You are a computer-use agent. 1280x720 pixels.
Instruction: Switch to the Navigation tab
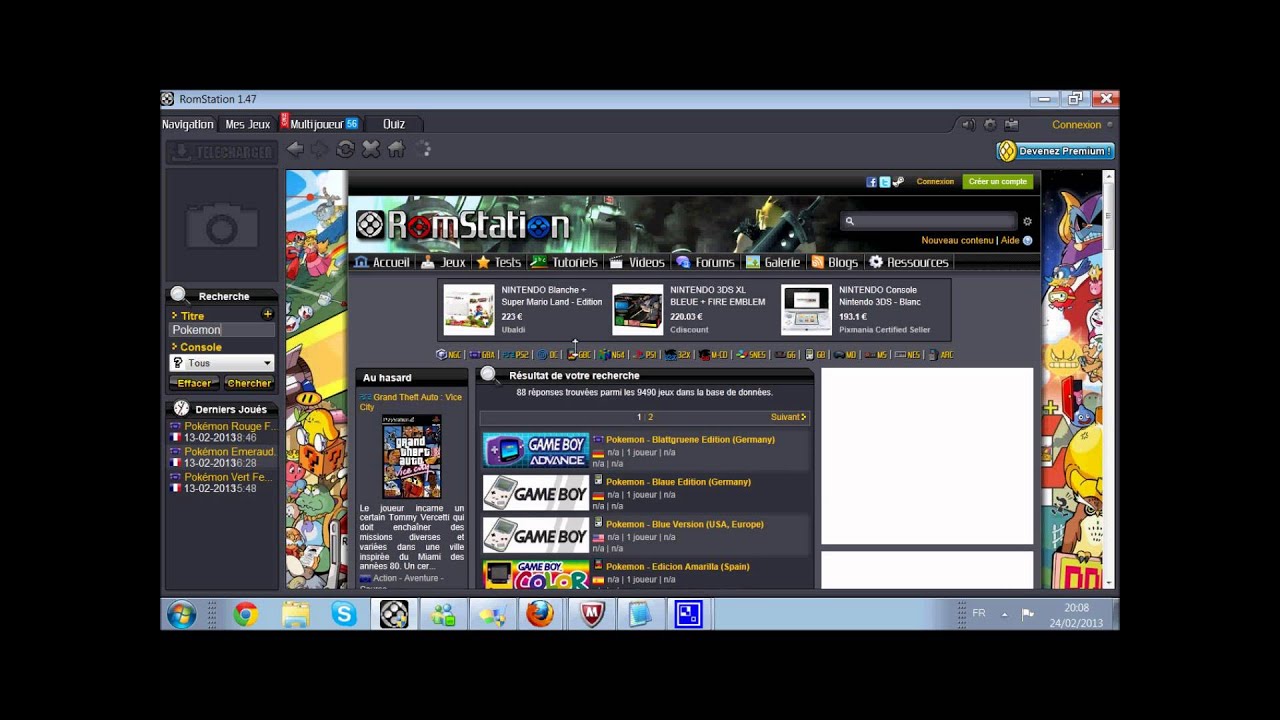[x=188, y=124]
